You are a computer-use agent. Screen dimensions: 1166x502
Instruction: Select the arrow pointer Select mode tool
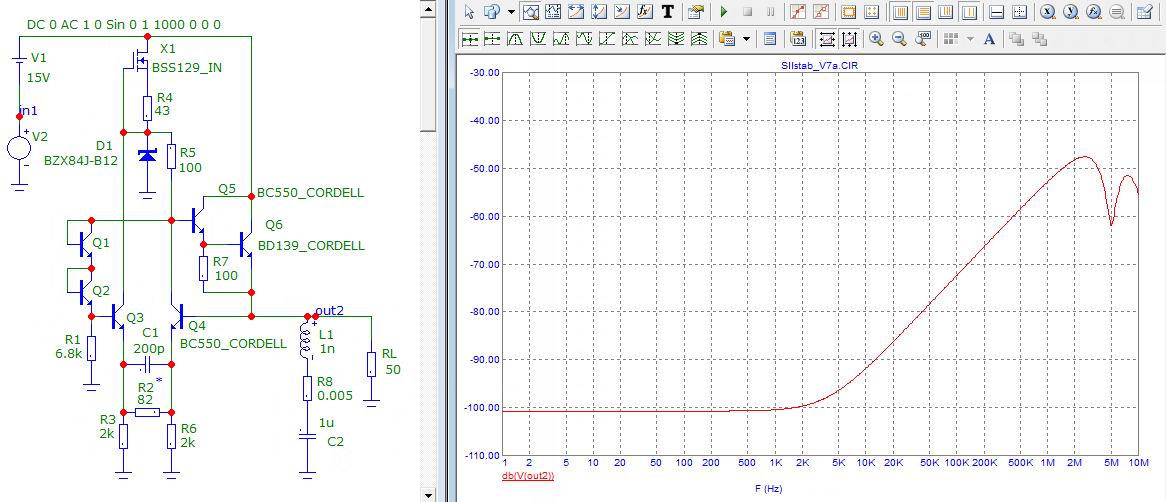point(467,12)
